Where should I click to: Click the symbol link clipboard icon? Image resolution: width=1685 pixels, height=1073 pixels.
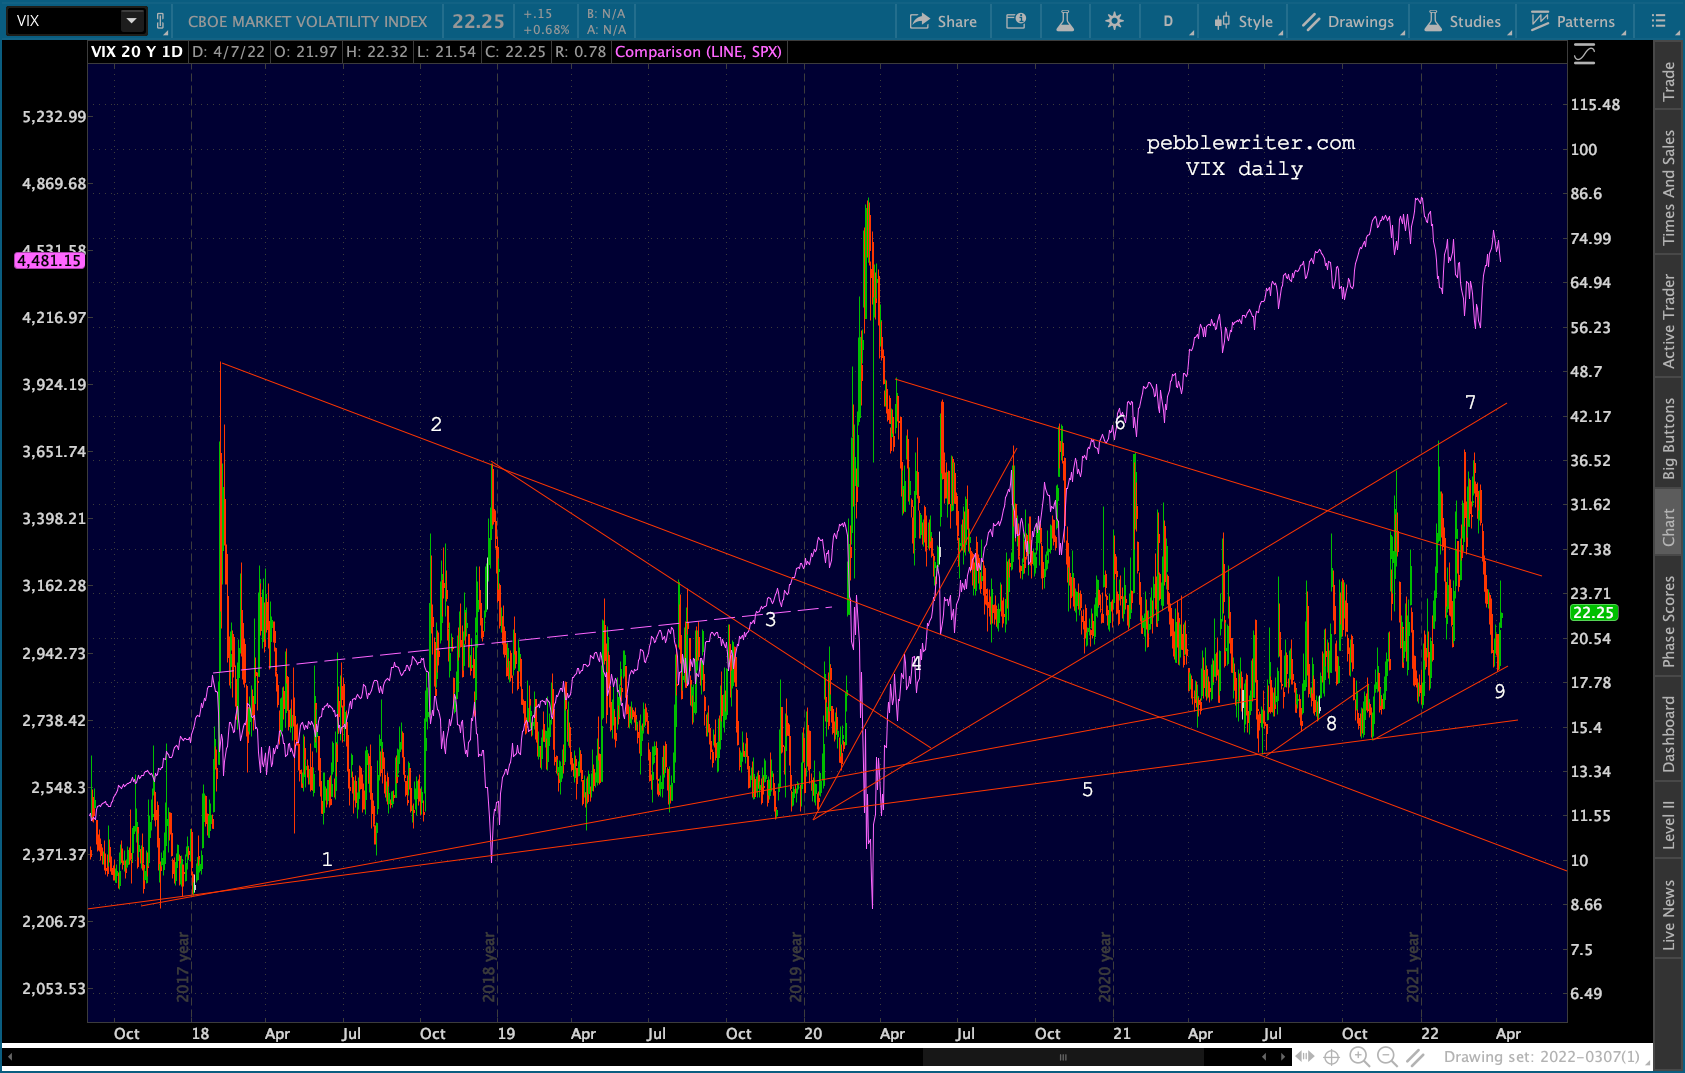pos(160,21)
